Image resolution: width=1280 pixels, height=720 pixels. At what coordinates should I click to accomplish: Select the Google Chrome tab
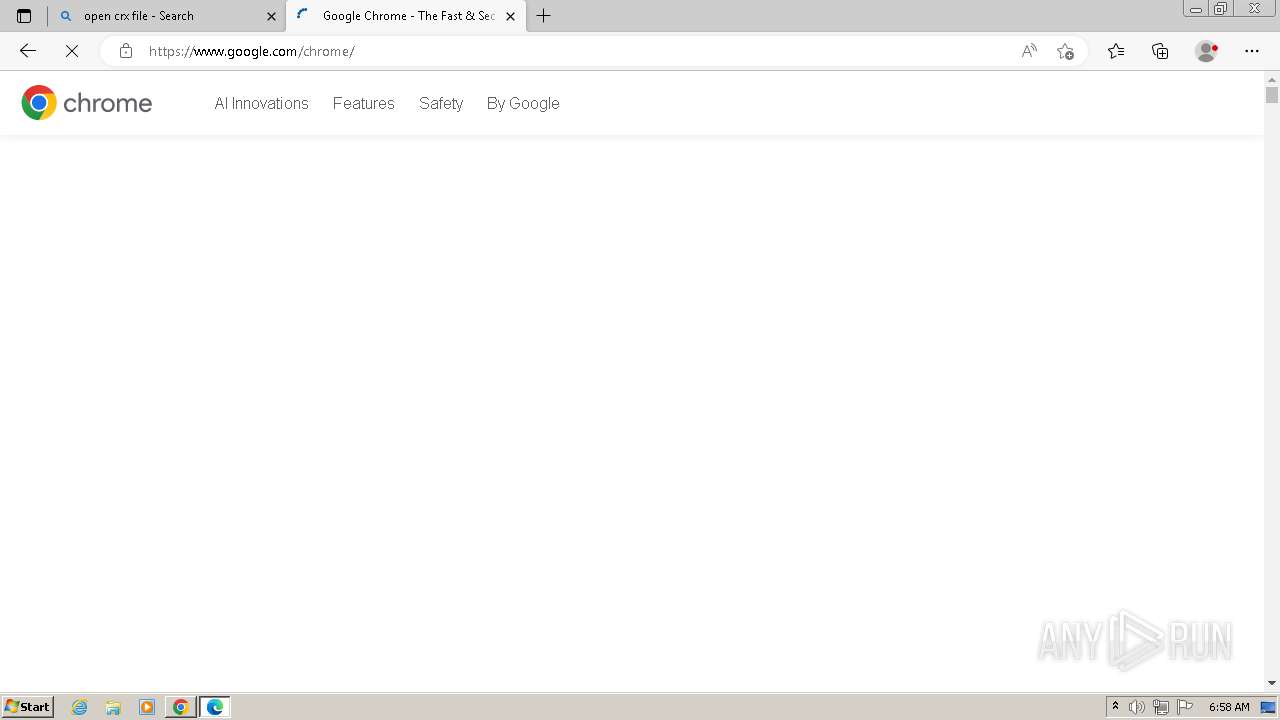[406, 16]
